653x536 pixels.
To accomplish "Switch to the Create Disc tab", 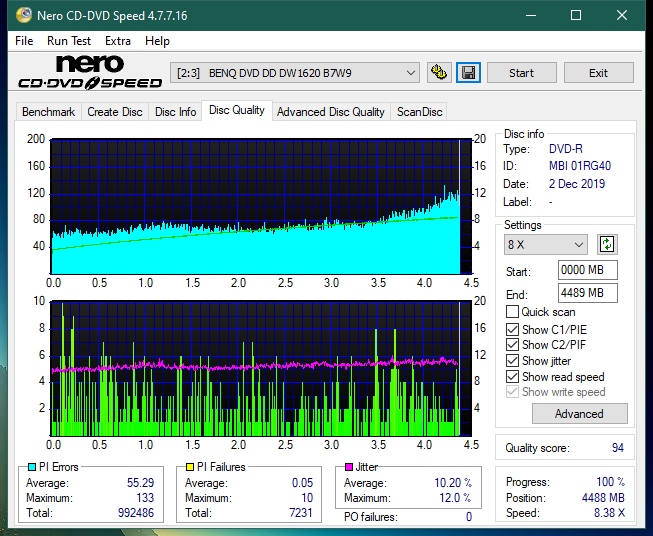I will (x=115, y=112).
